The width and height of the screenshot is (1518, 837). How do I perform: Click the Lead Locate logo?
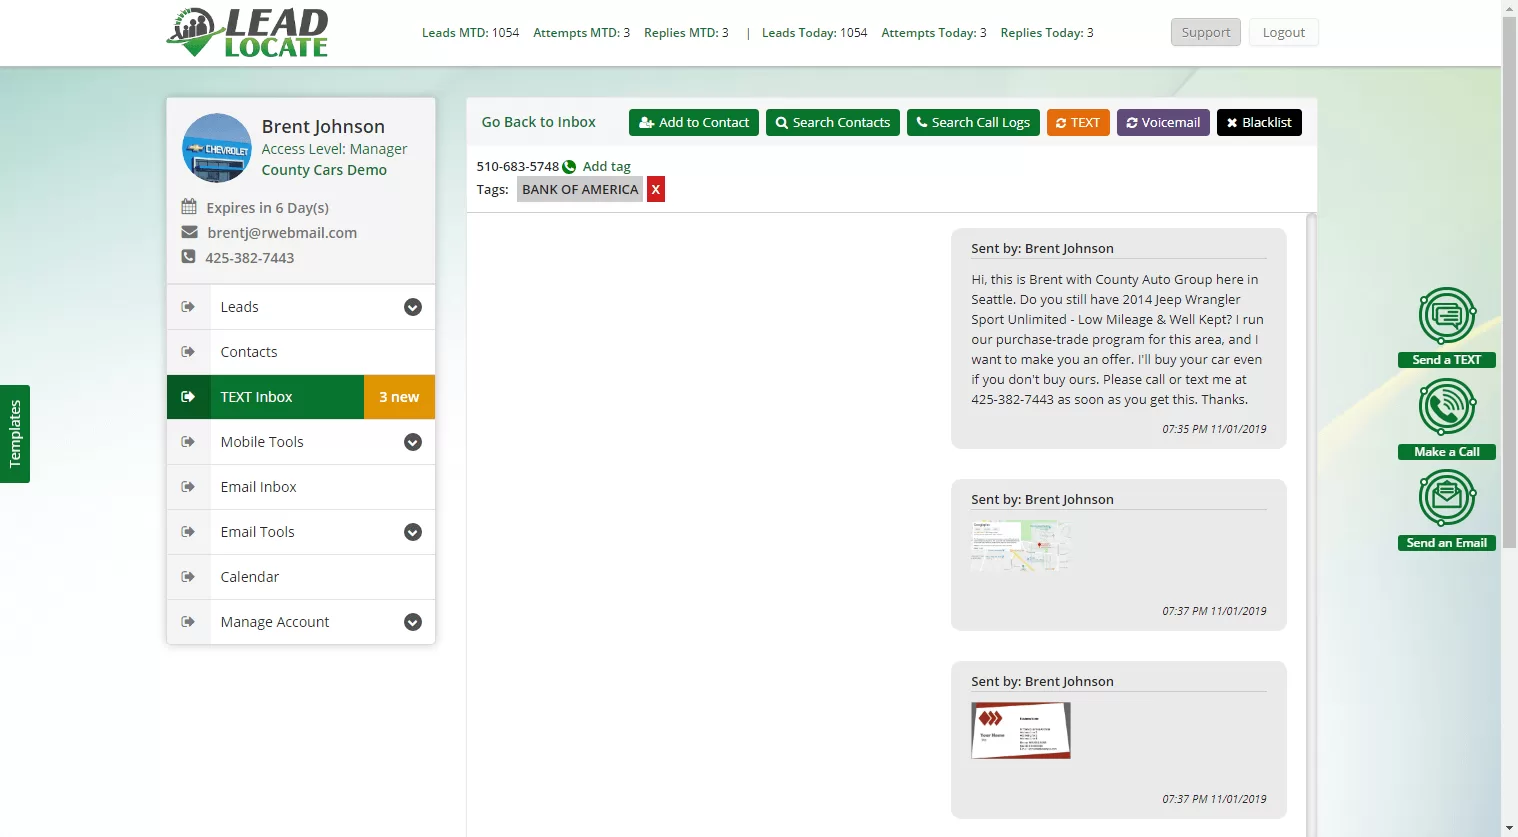[x=247, y=33]
